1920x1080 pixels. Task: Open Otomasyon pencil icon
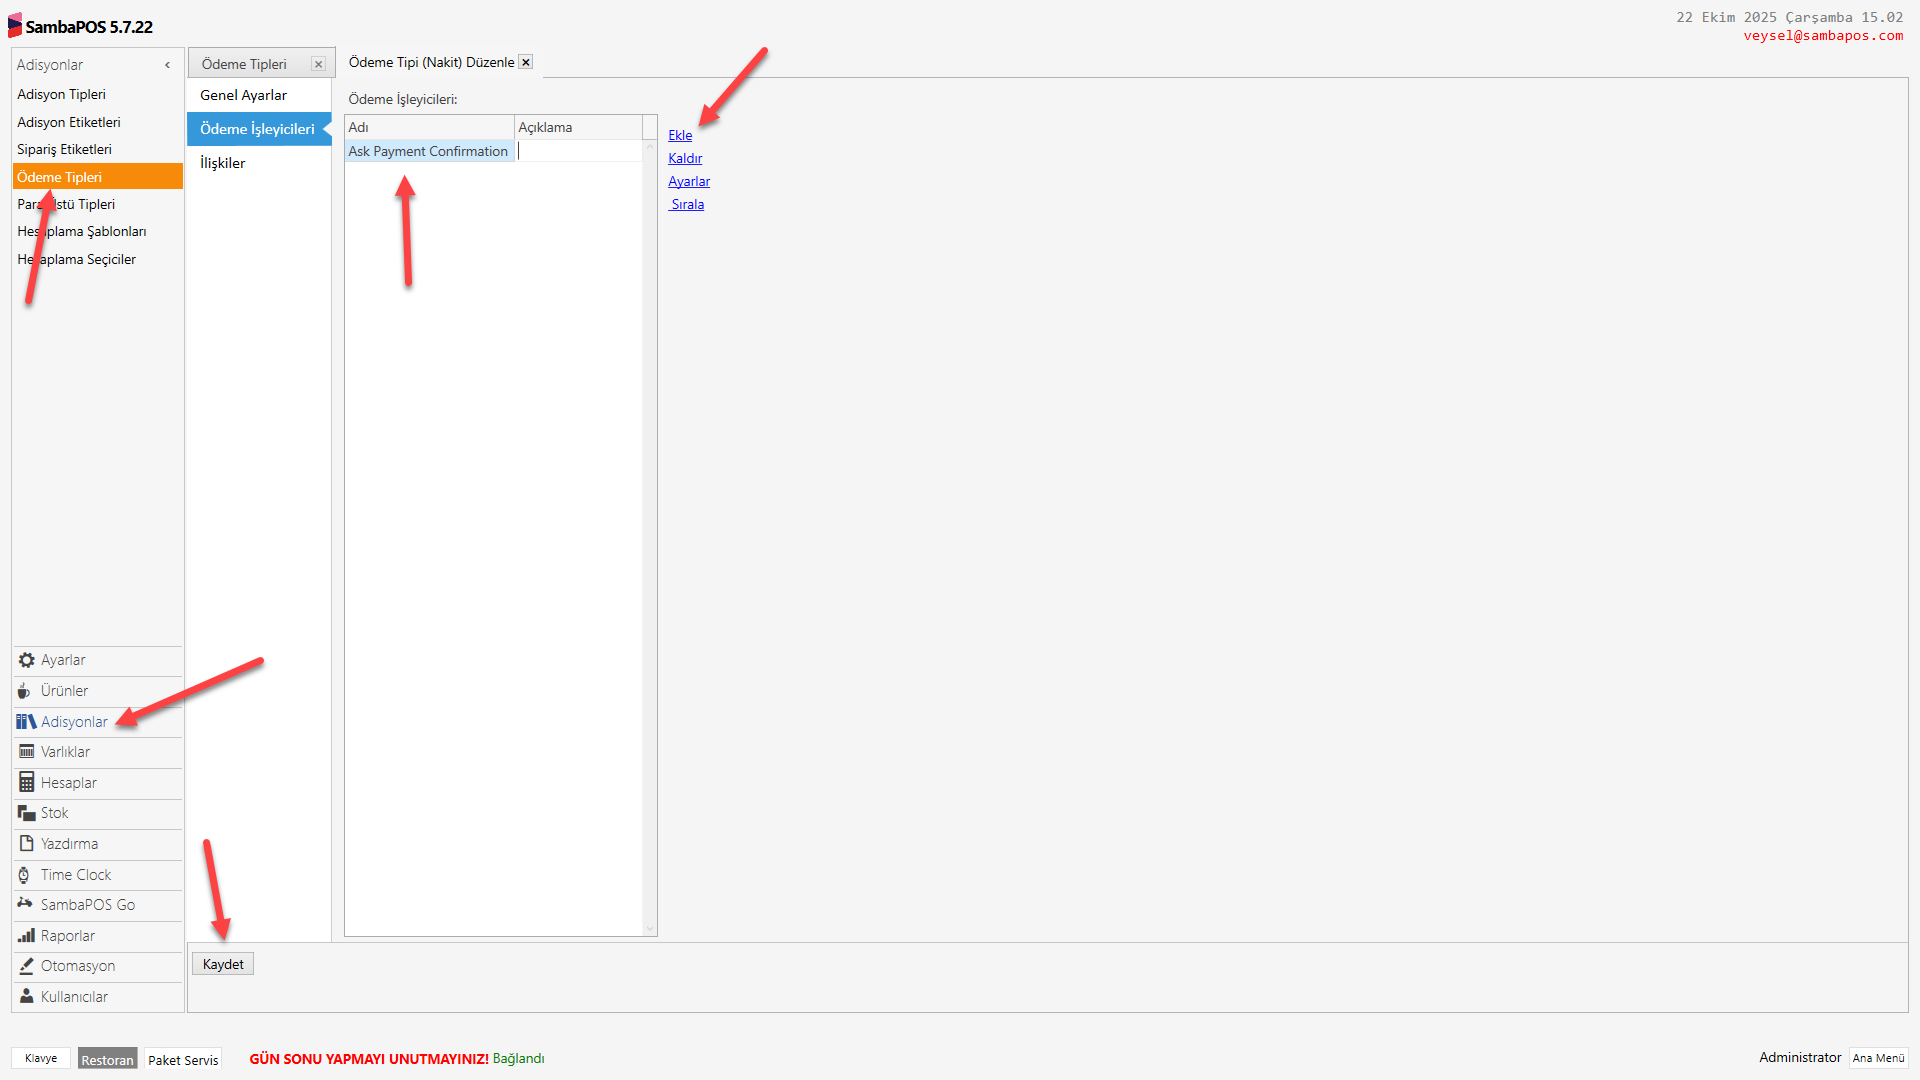pyautogui.click(x=27, y=966)
